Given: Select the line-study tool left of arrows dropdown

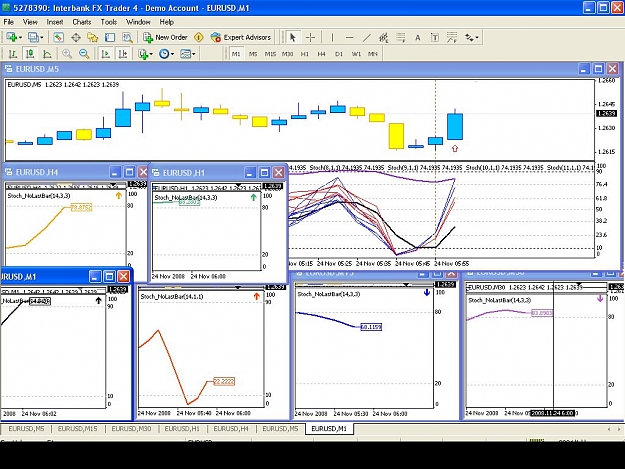Looking at the screenshot, I should tap(452, 37).
